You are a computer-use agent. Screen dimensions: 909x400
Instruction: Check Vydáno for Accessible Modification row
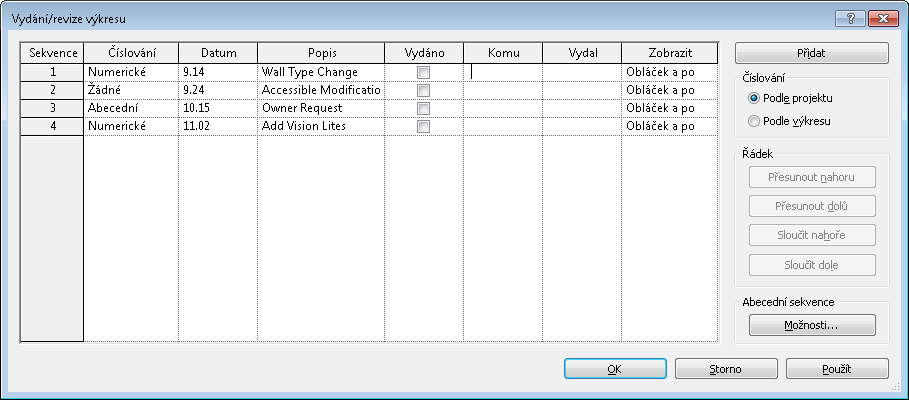tap(424, 90)
